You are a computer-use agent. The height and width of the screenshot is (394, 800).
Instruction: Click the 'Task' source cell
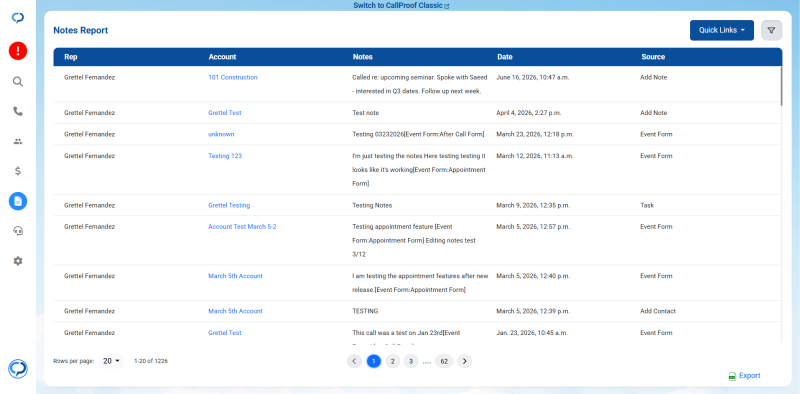[647, 205]
